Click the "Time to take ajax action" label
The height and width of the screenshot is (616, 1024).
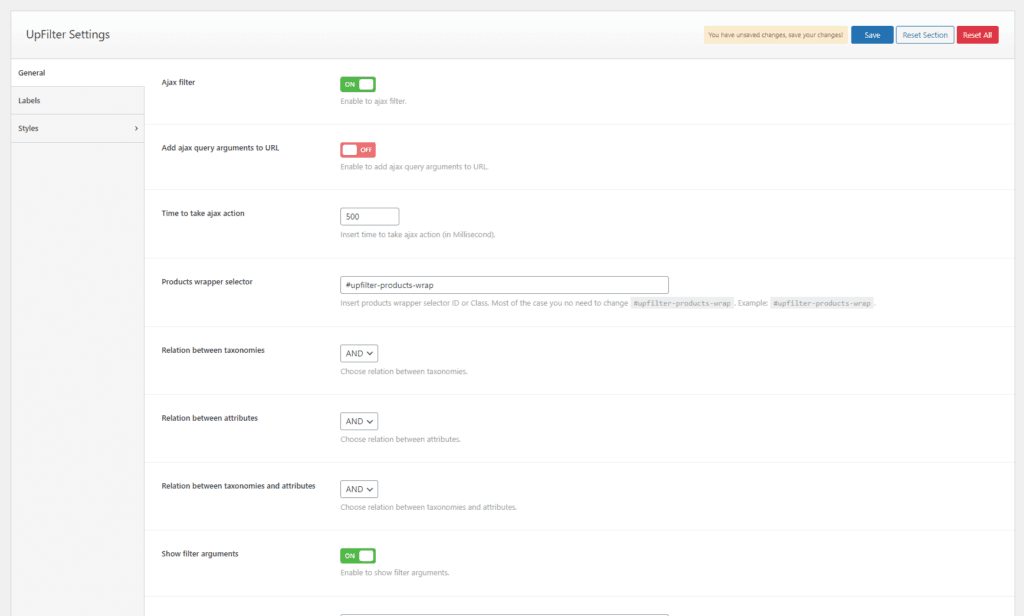(x=203, y=214)
